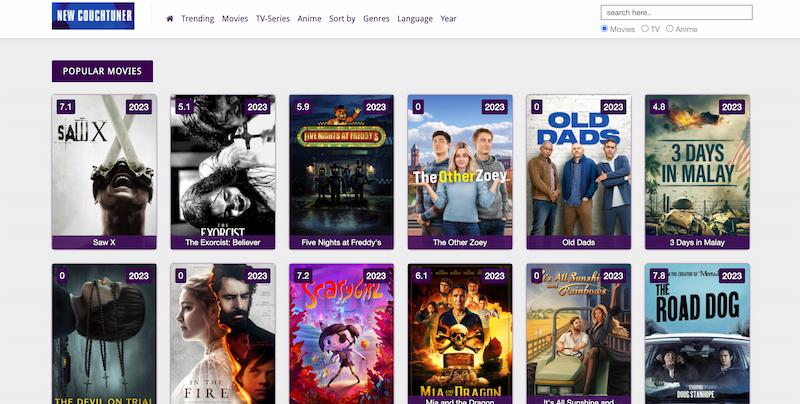Image resolution: width=800 pixels, height=404 pixels.
Task: Click the Old Dads title link
Action: 579,242
